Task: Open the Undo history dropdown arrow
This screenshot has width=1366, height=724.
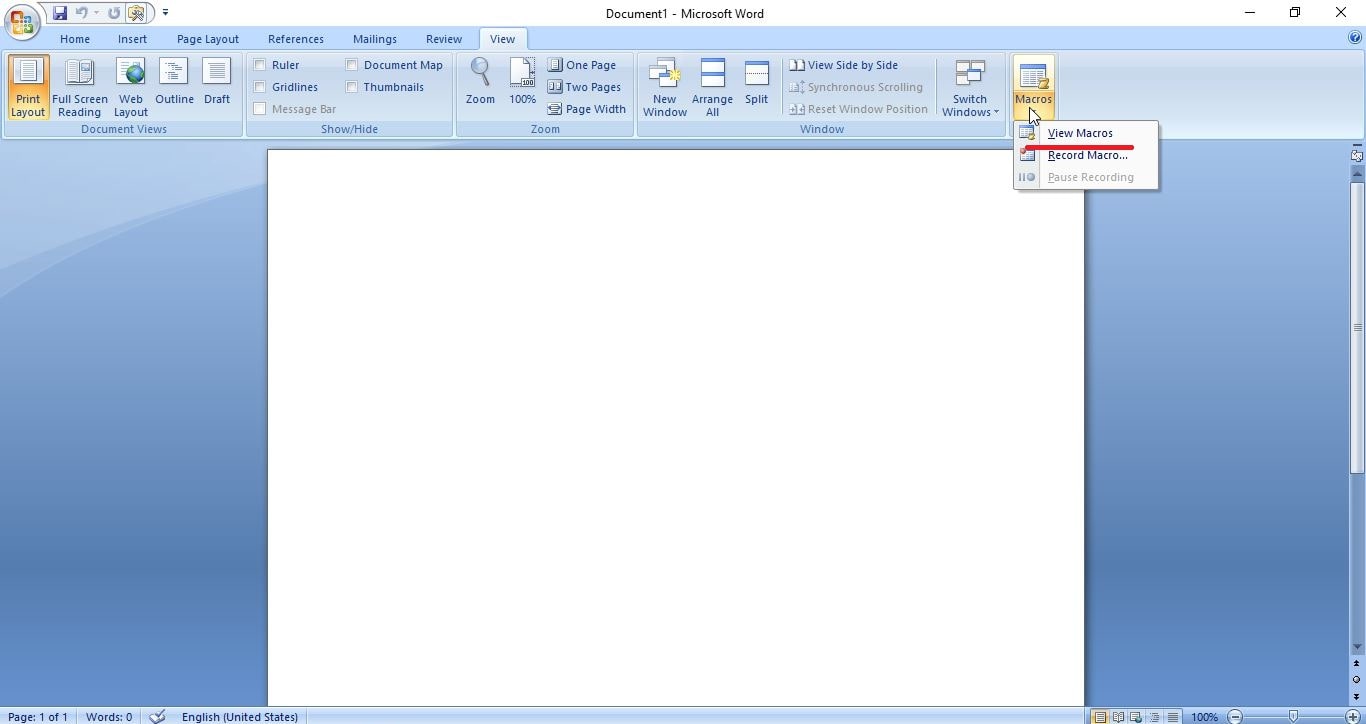Action: point(96,13)
